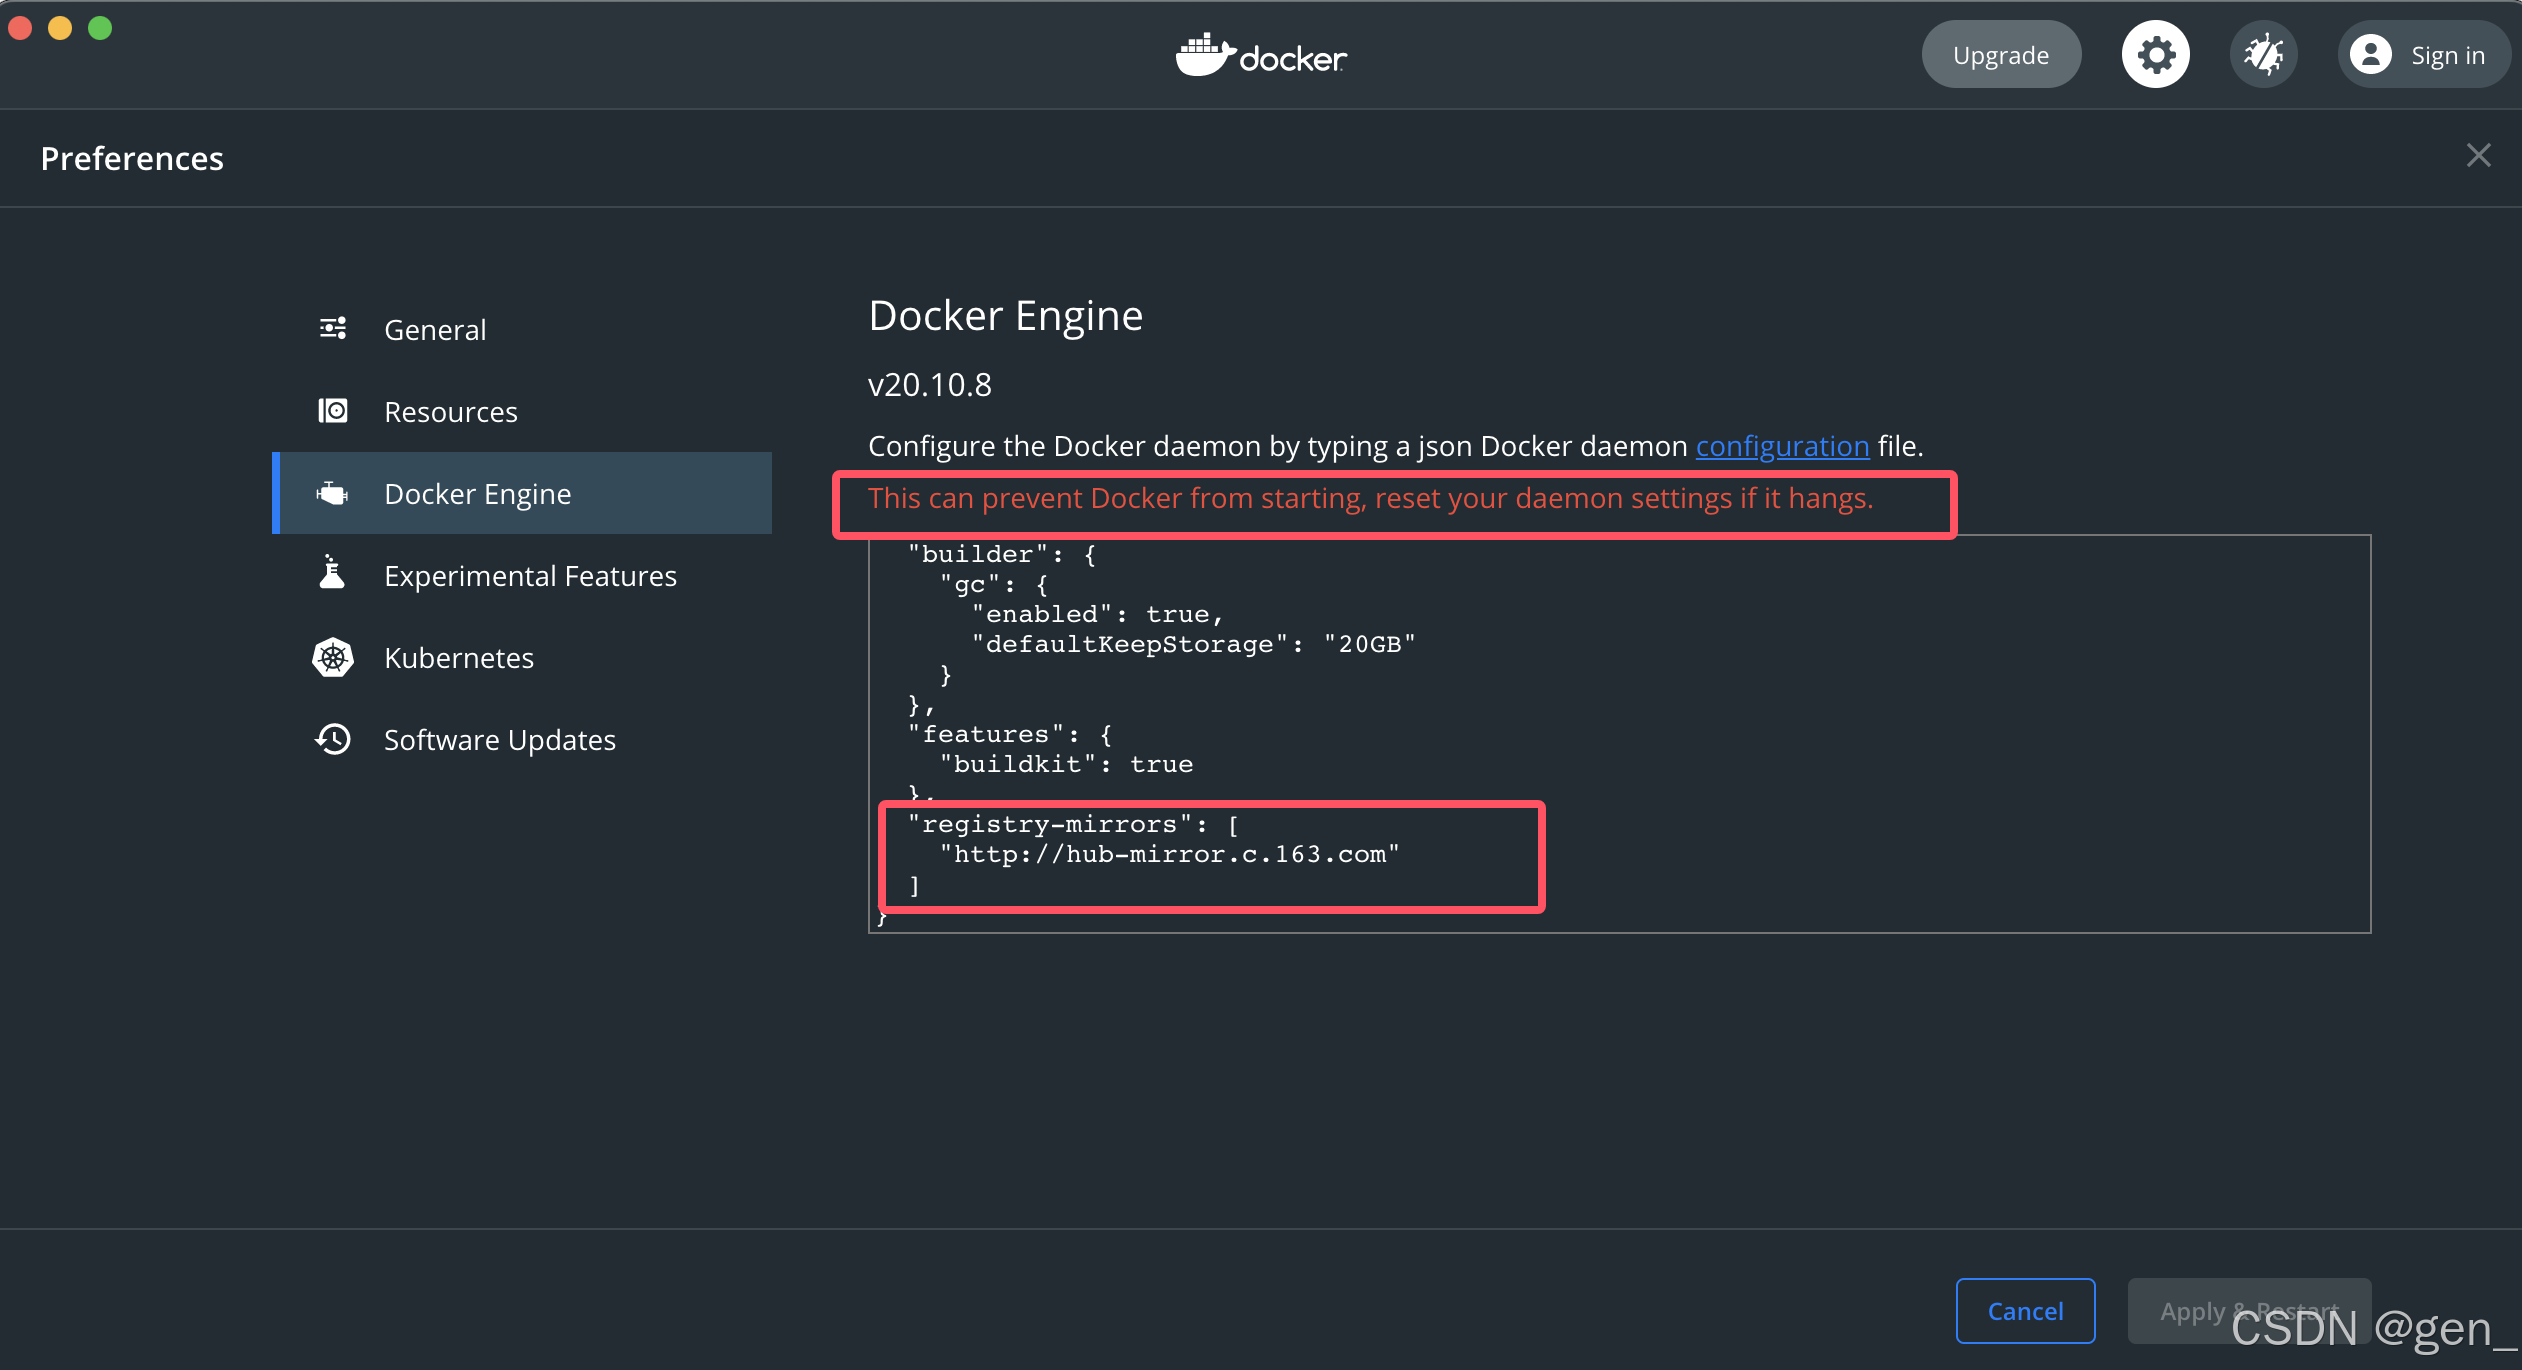The width and height of the screenshot is (2522, 1370).
Task: Click the Resources gauge icon
Action: (331, 411)
